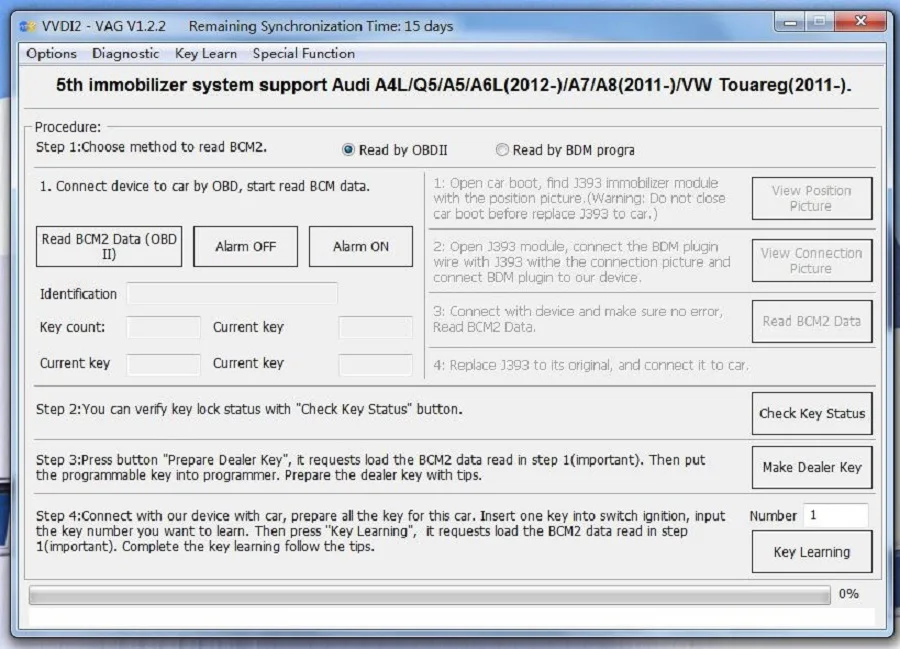
Task: Focus the Key count input field
Action: point(164,327)
